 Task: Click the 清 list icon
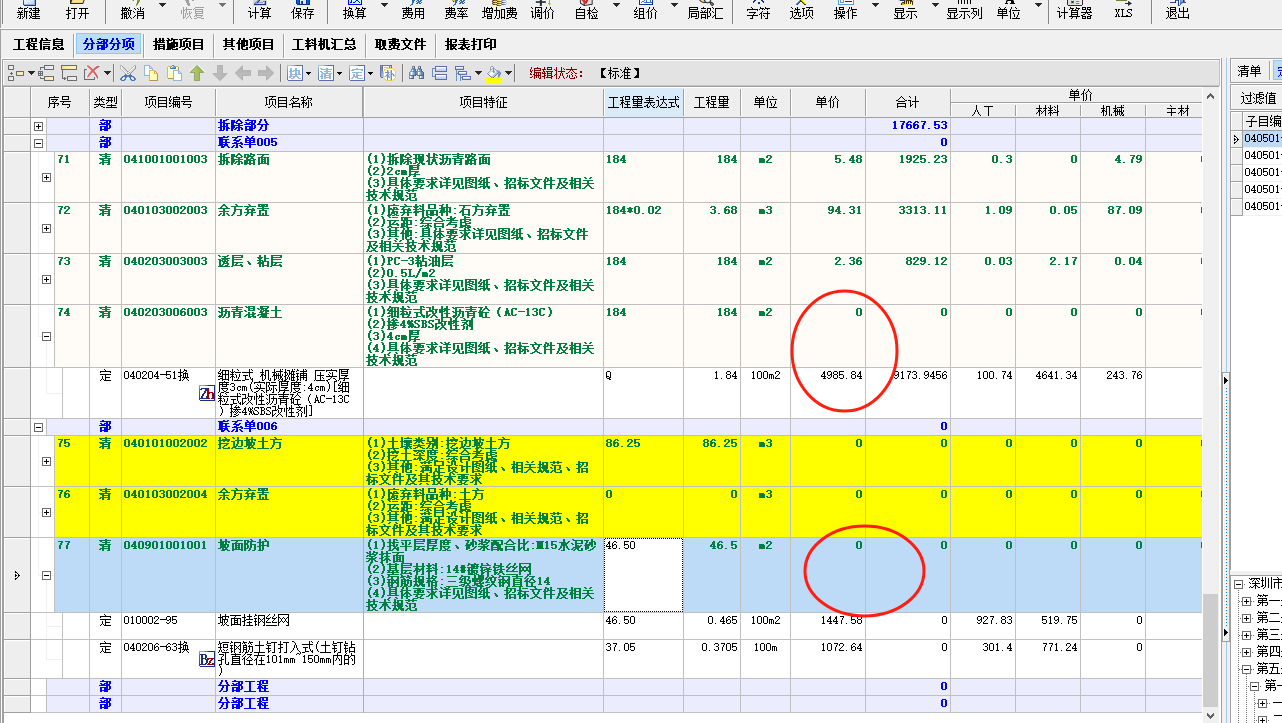(326, 73)
